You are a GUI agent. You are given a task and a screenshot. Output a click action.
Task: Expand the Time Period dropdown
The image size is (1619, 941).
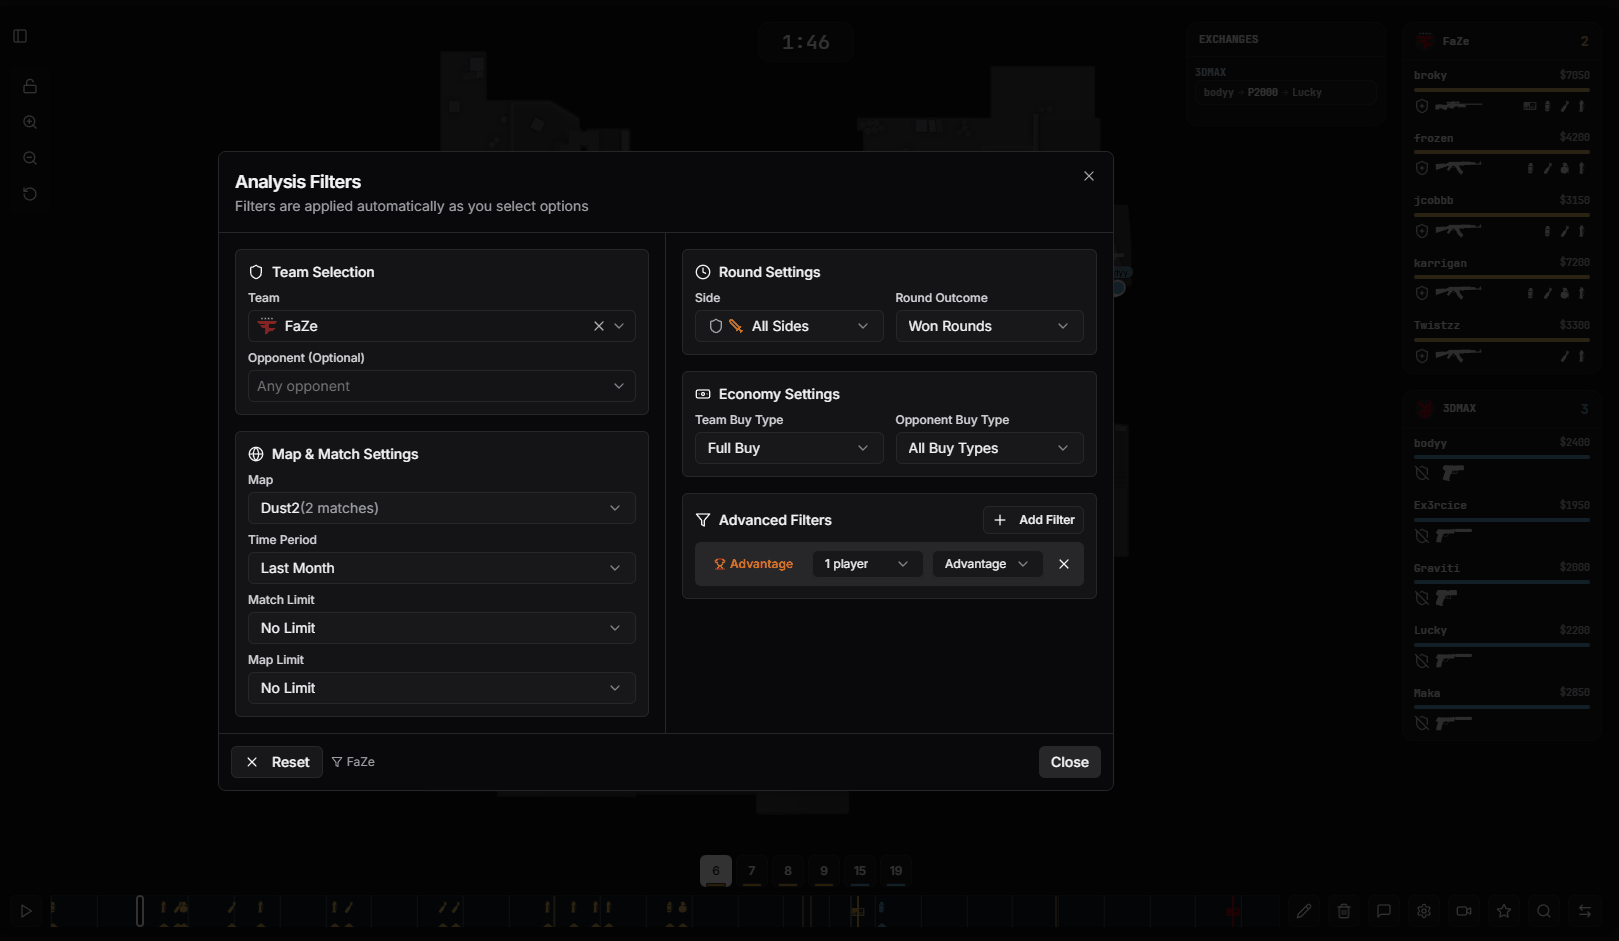(x=441, y=568)
